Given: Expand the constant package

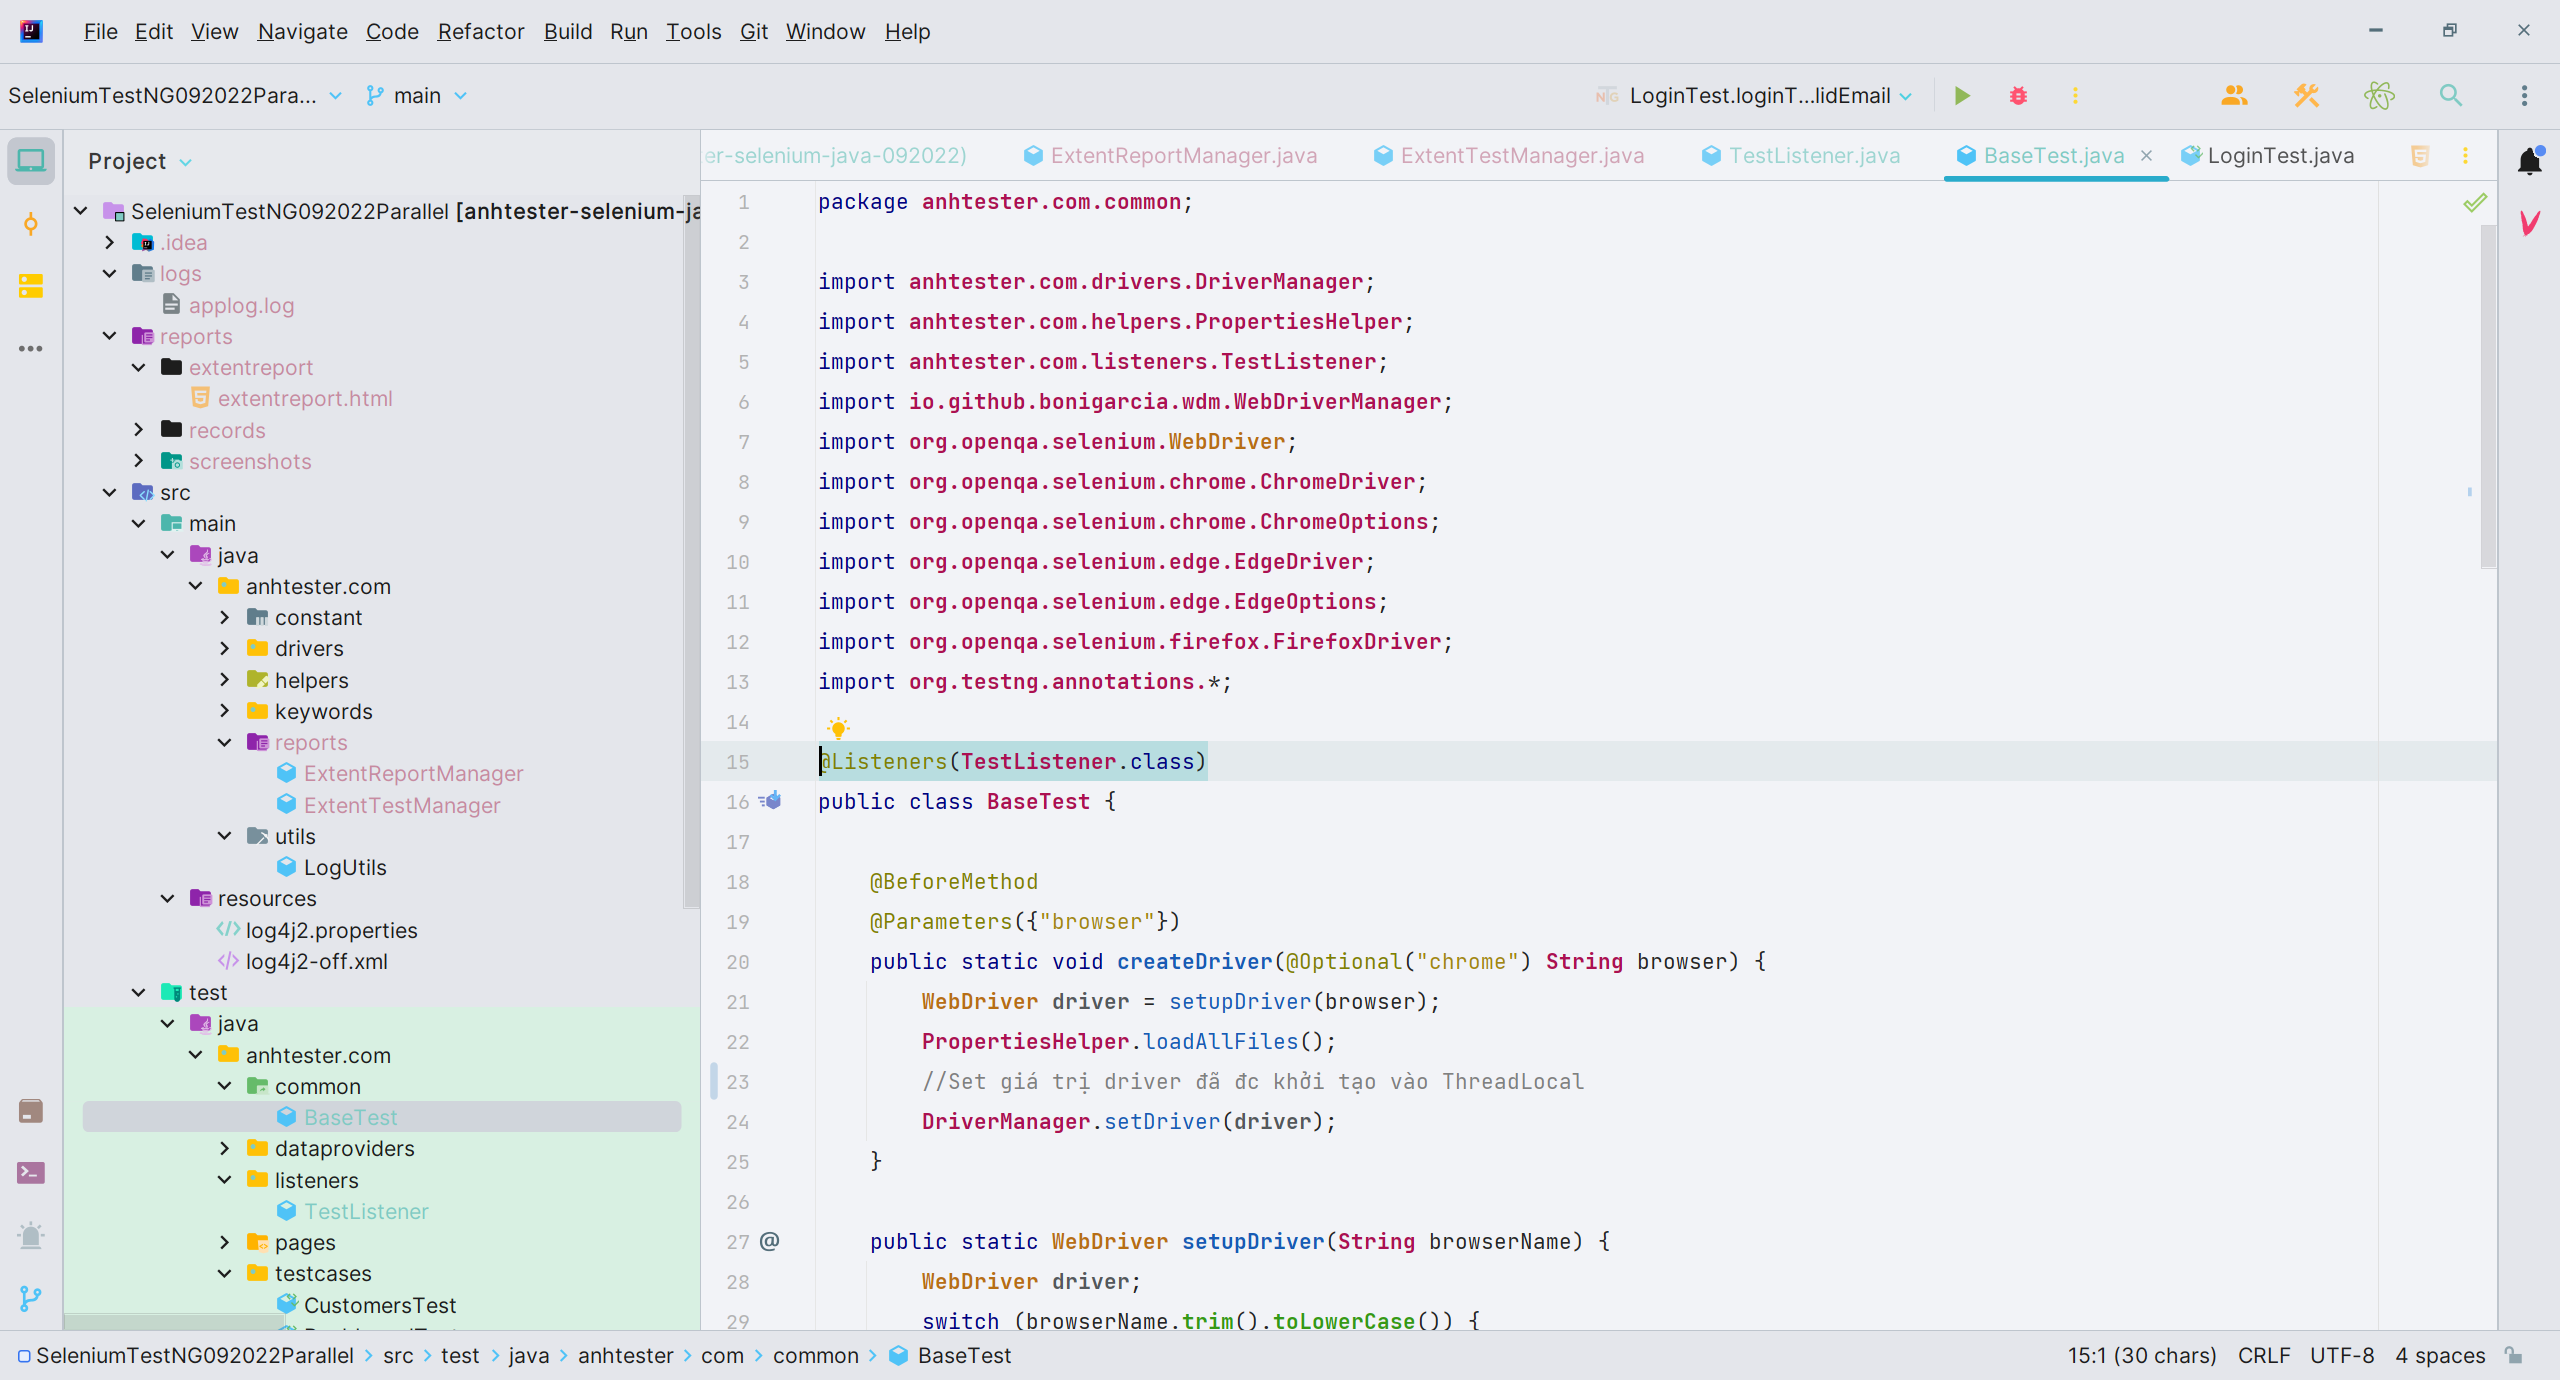Looking at the screenshot, I should coord(225,617).
